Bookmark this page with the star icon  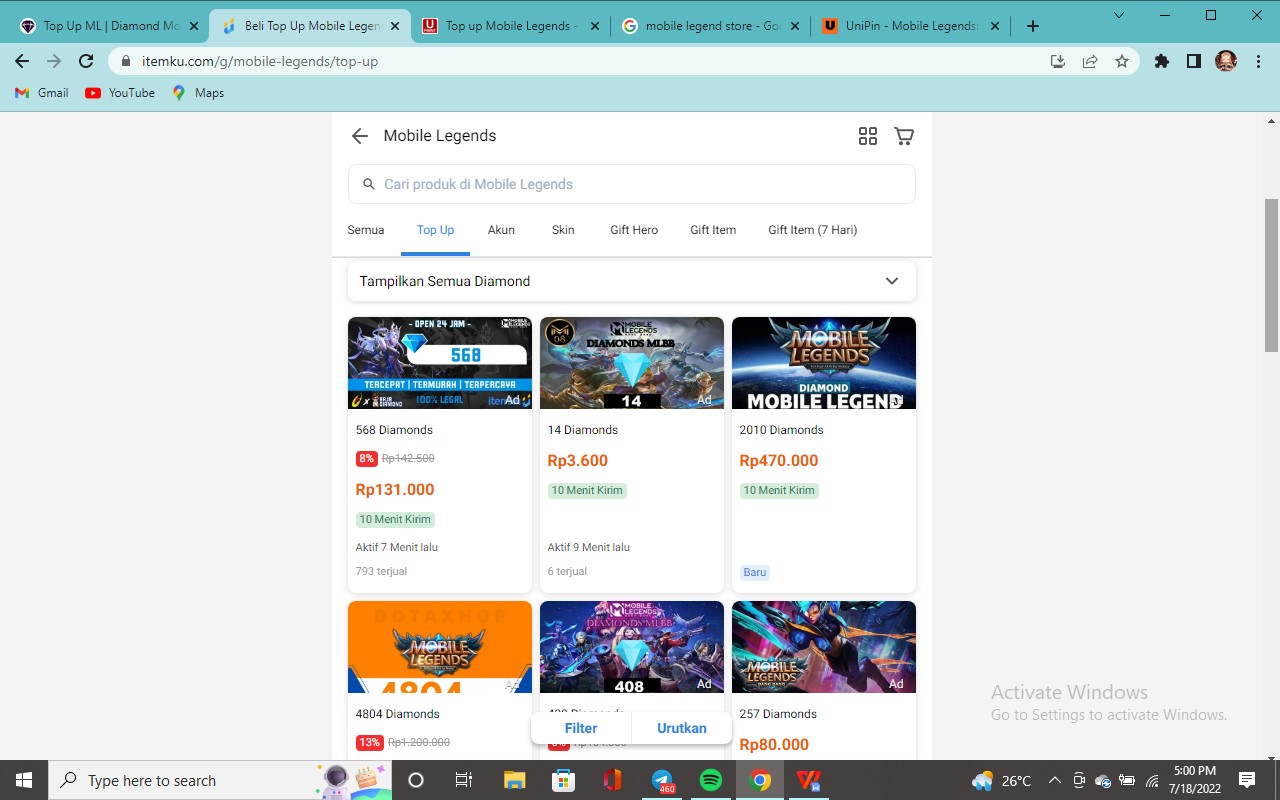click(1122, 61)
